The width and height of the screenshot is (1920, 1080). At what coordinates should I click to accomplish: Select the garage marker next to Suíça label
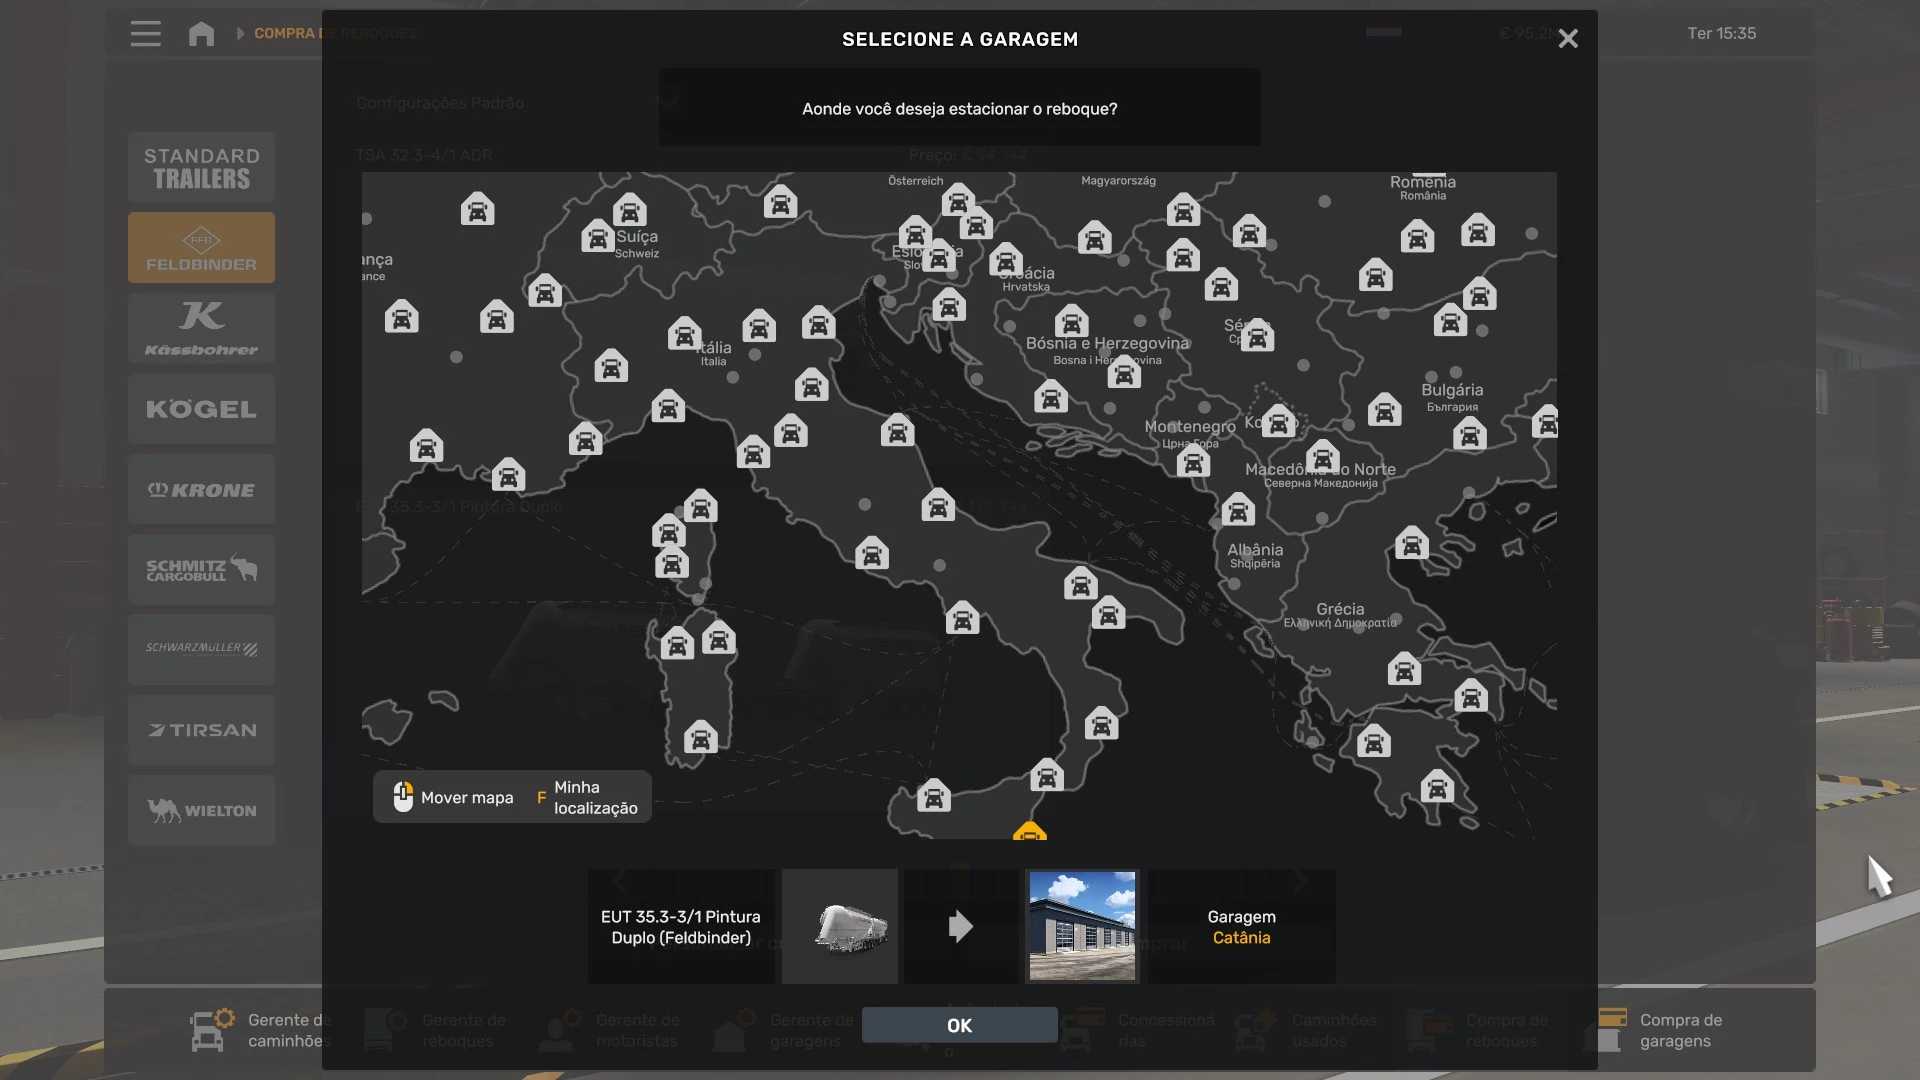click(597, 237)
